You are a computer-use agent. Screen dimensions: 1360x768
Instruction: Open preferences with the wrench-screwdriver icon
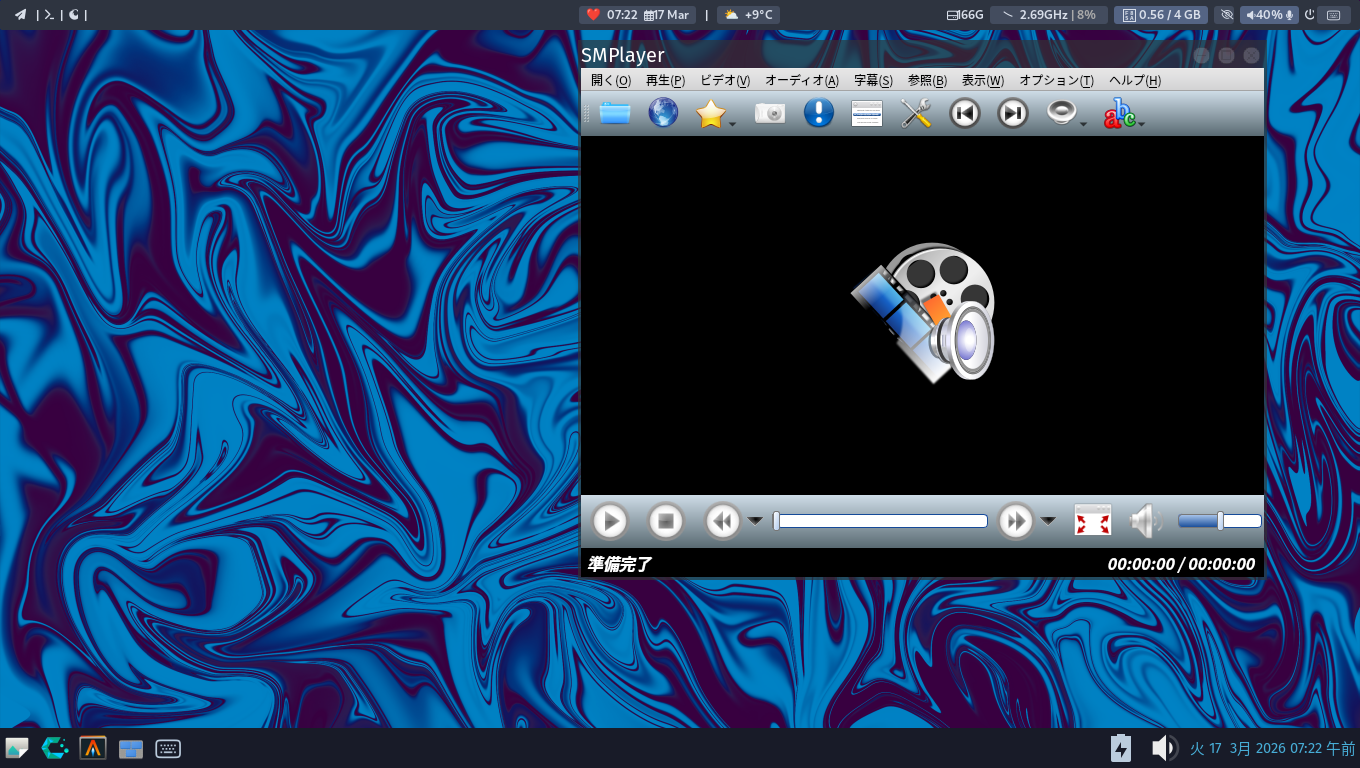(916, 113)
